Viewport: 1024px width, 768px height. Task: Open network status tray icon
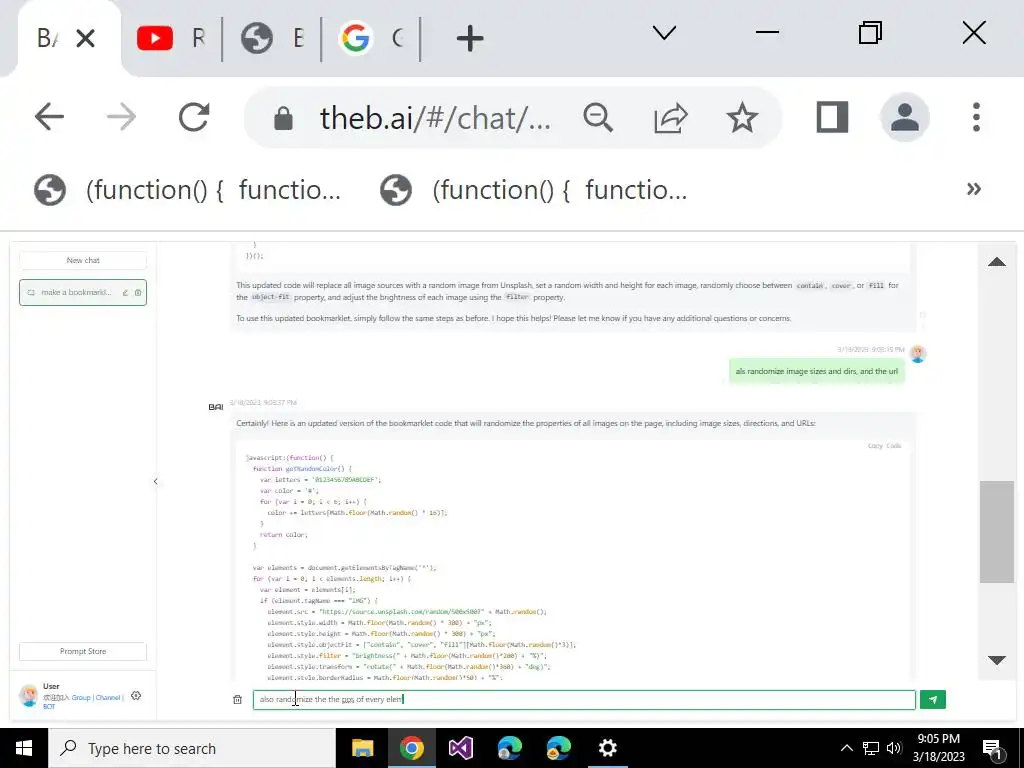coord(871,748)
